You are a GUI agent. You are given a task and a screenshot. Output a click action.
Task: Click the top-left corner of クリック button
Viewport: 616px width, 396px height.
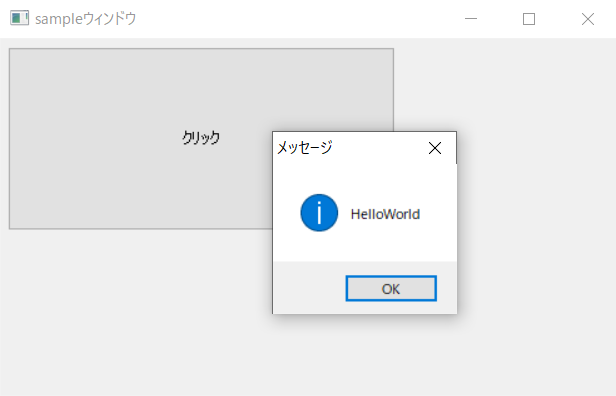tap(12, 51)
